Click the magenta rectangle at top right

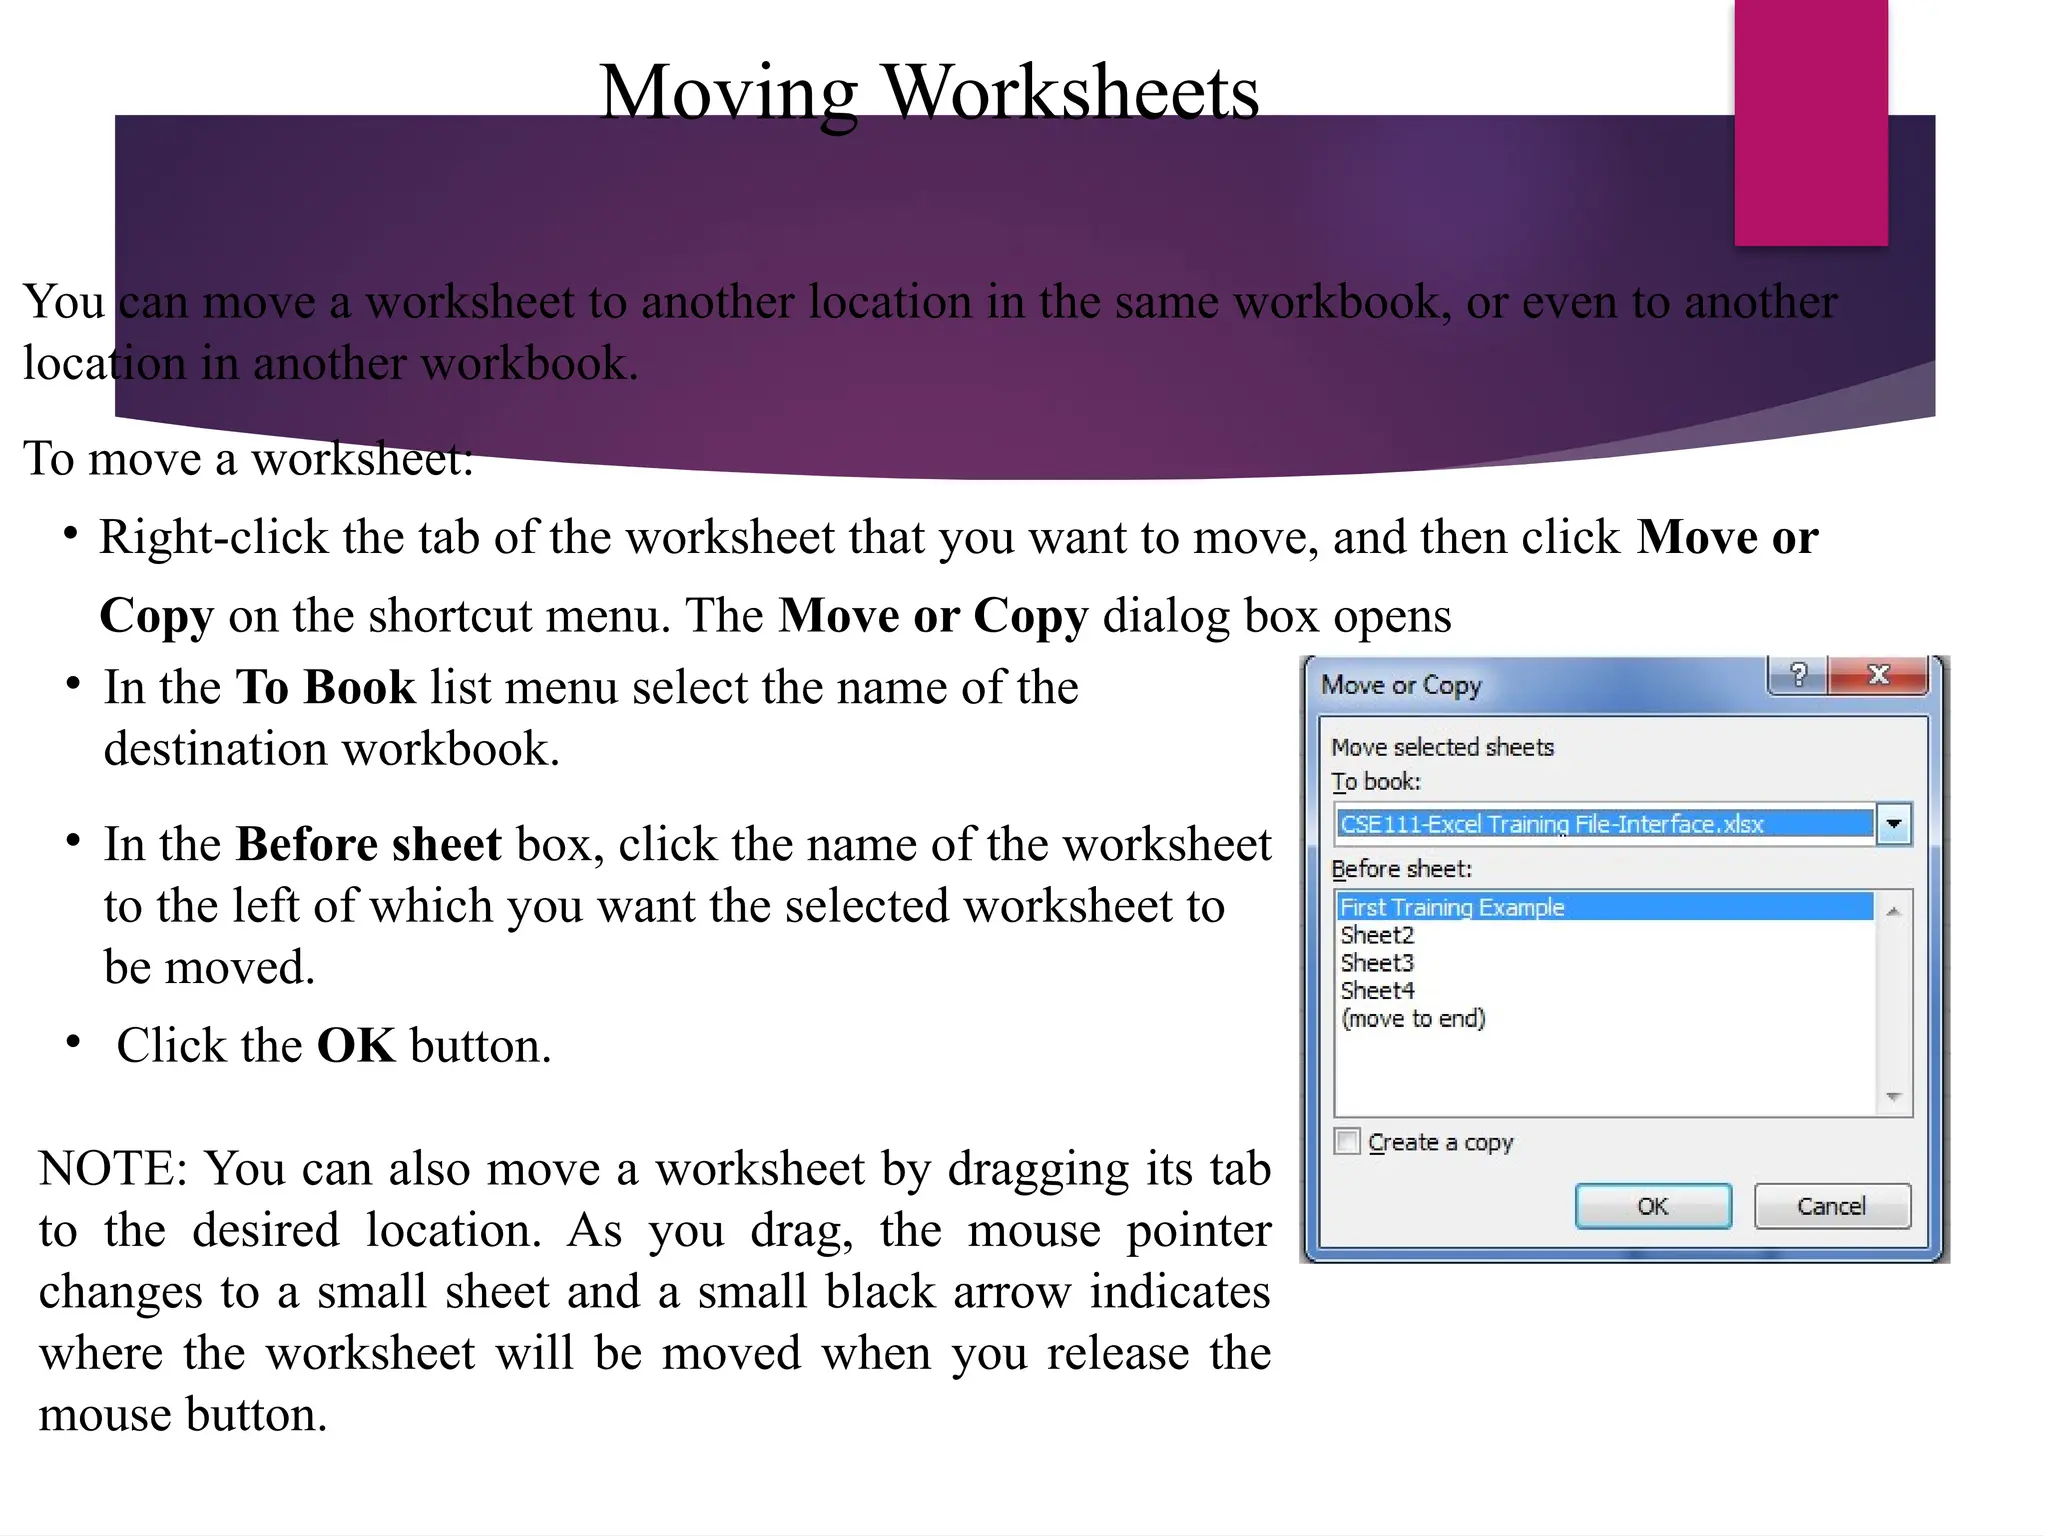pos(1810,122)
